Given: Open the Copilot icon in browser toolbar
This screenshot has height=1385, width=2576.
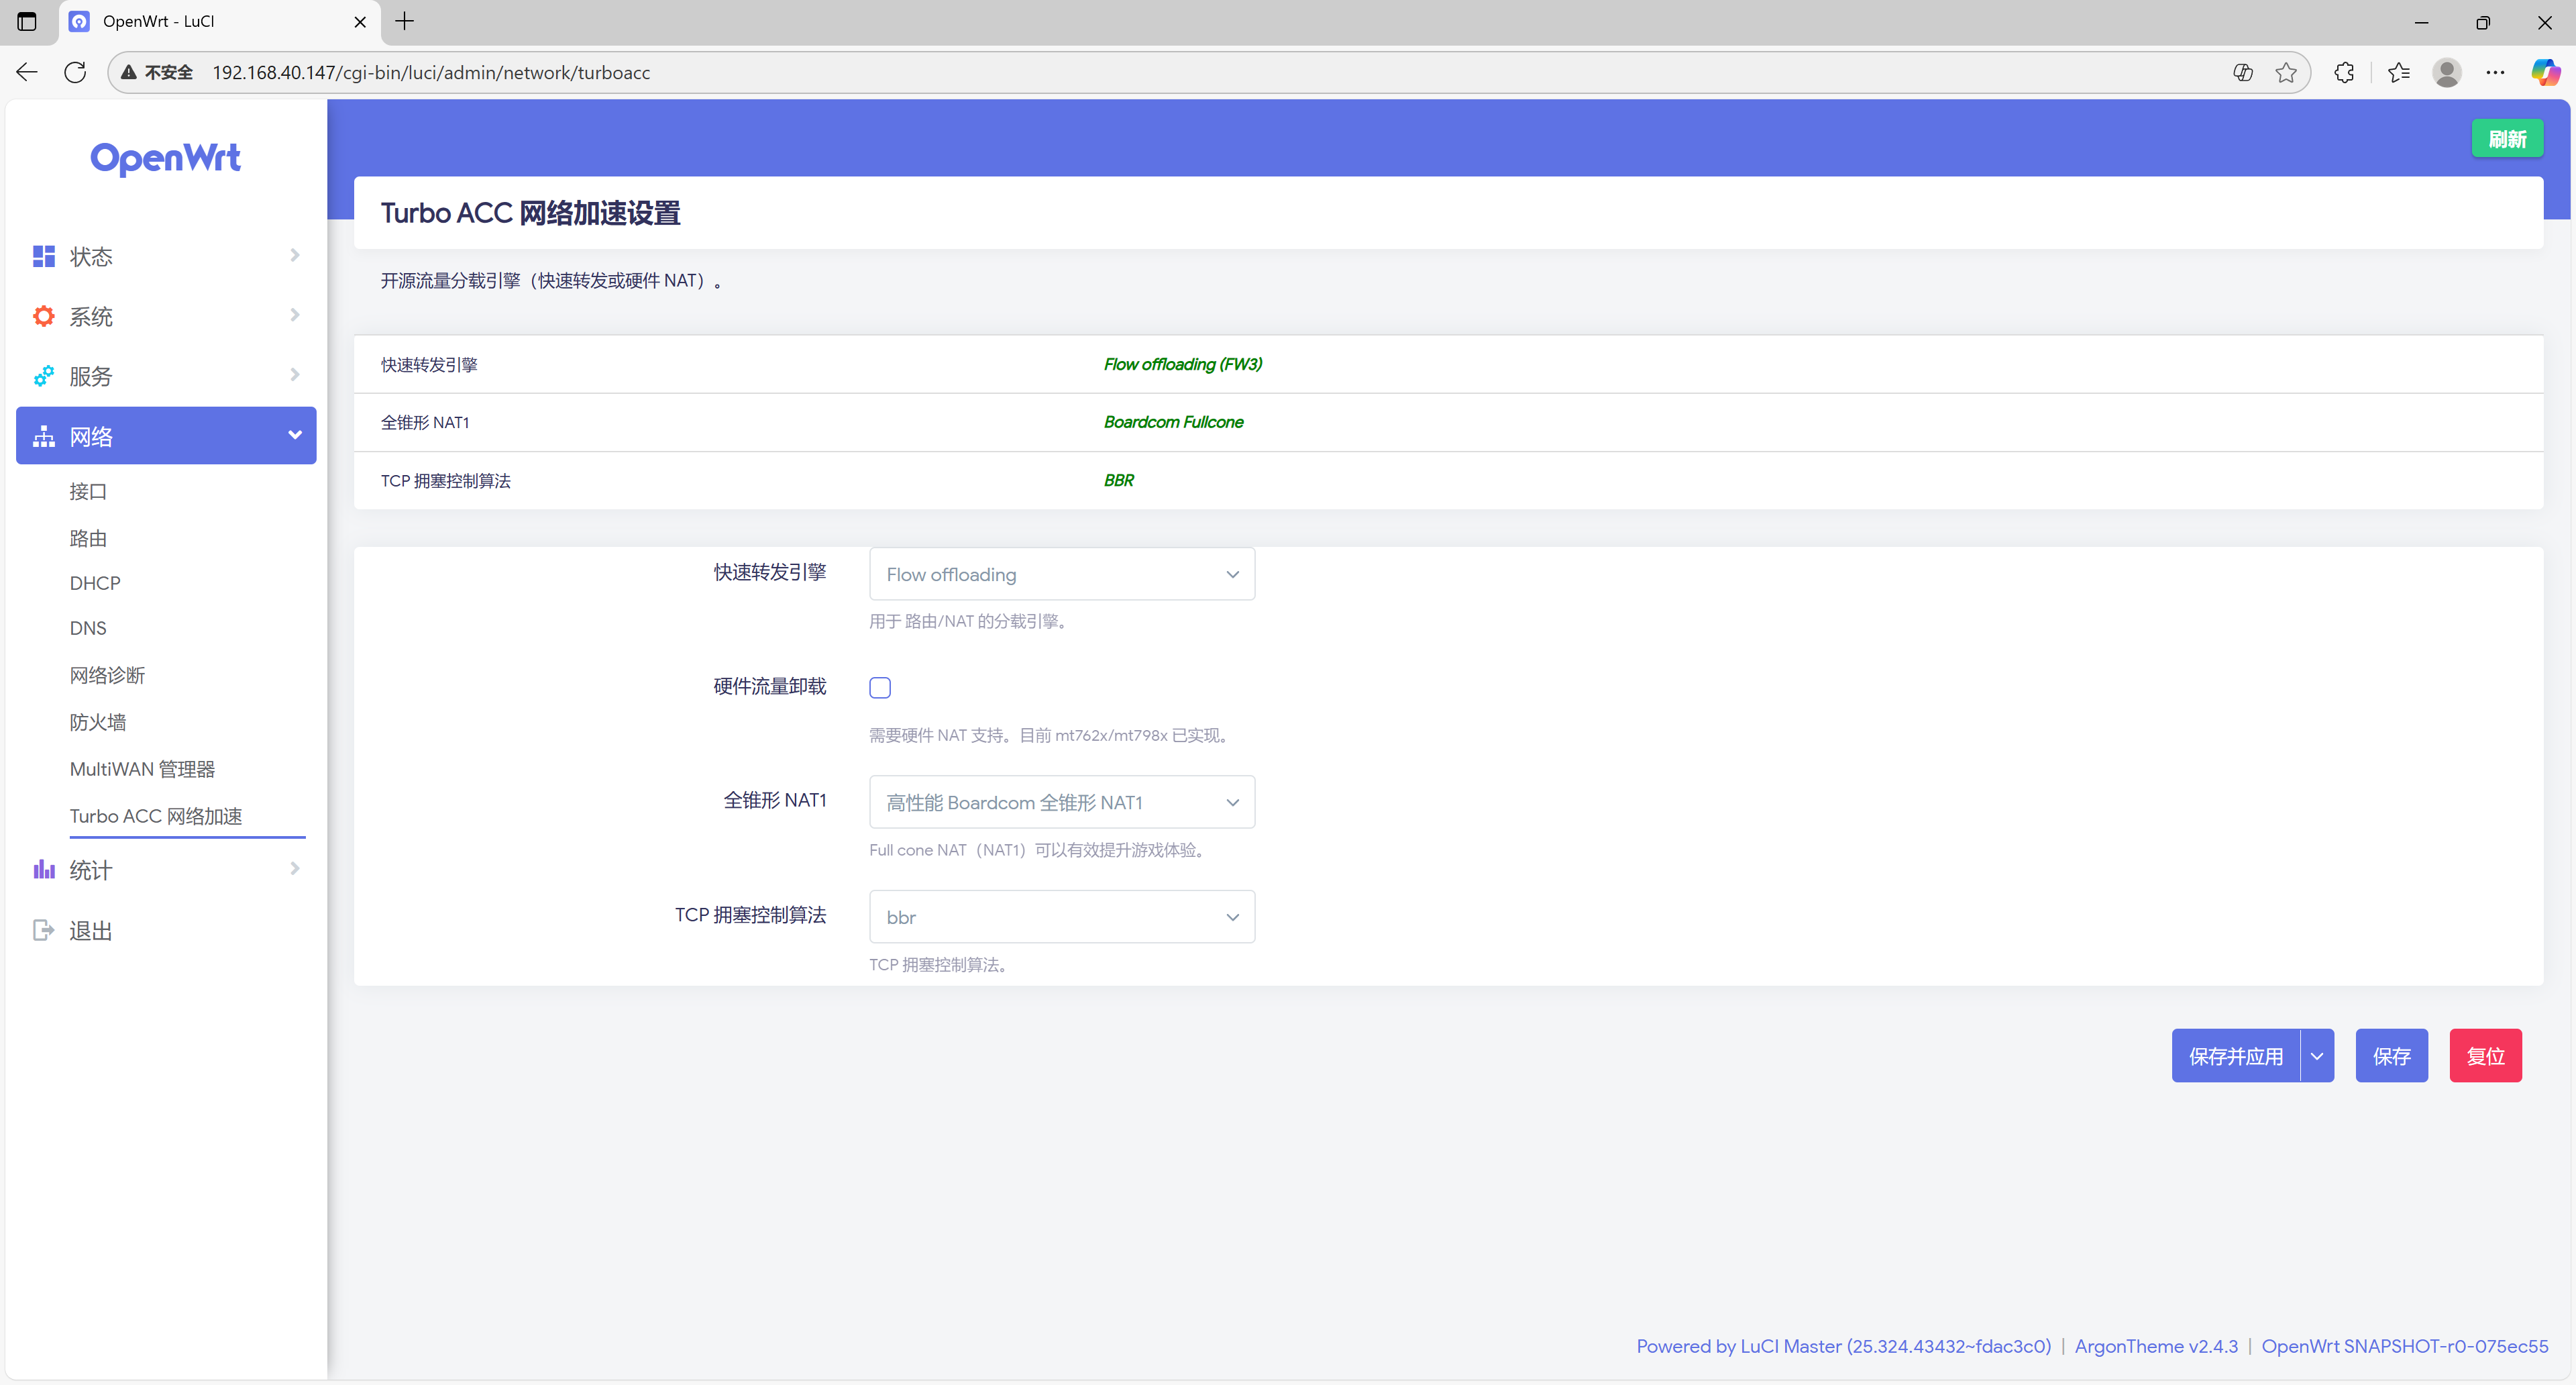Looking at the screenshot, I should pos(2544,73).
